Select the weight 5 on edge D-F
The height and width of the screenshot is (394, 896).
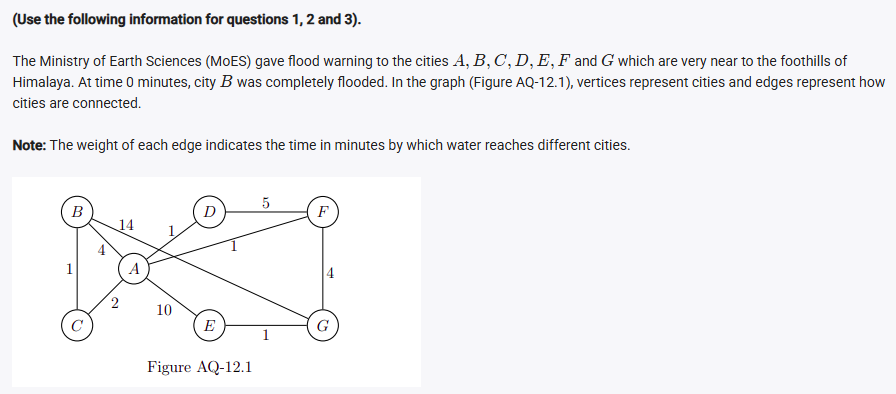(x=266, y=203)
